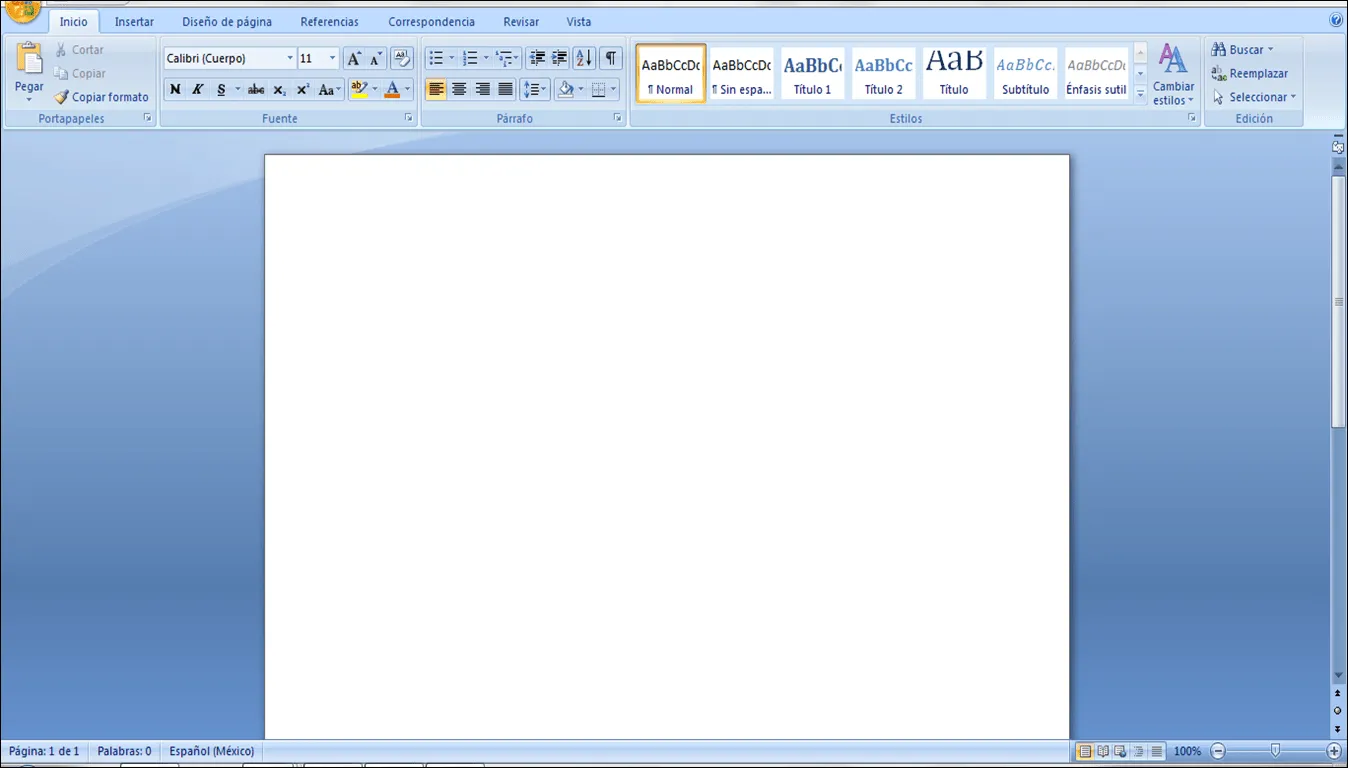Screen dimensions: 1348x768
Task: Click the text highlight color marker
Action: point(359,90)
